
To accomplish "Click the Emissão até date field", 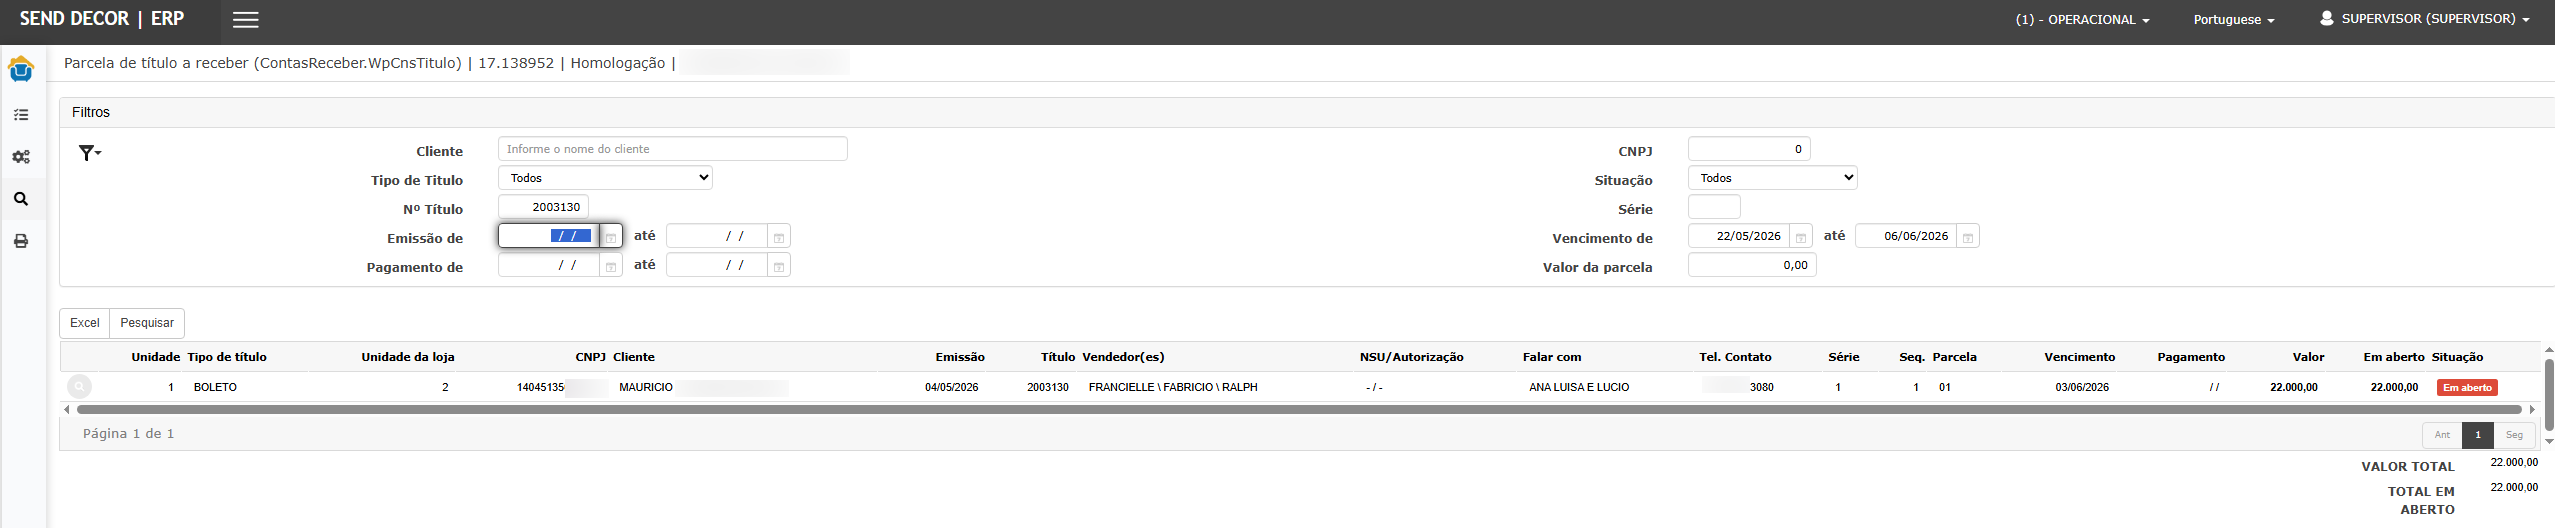I will pos(717,236).
